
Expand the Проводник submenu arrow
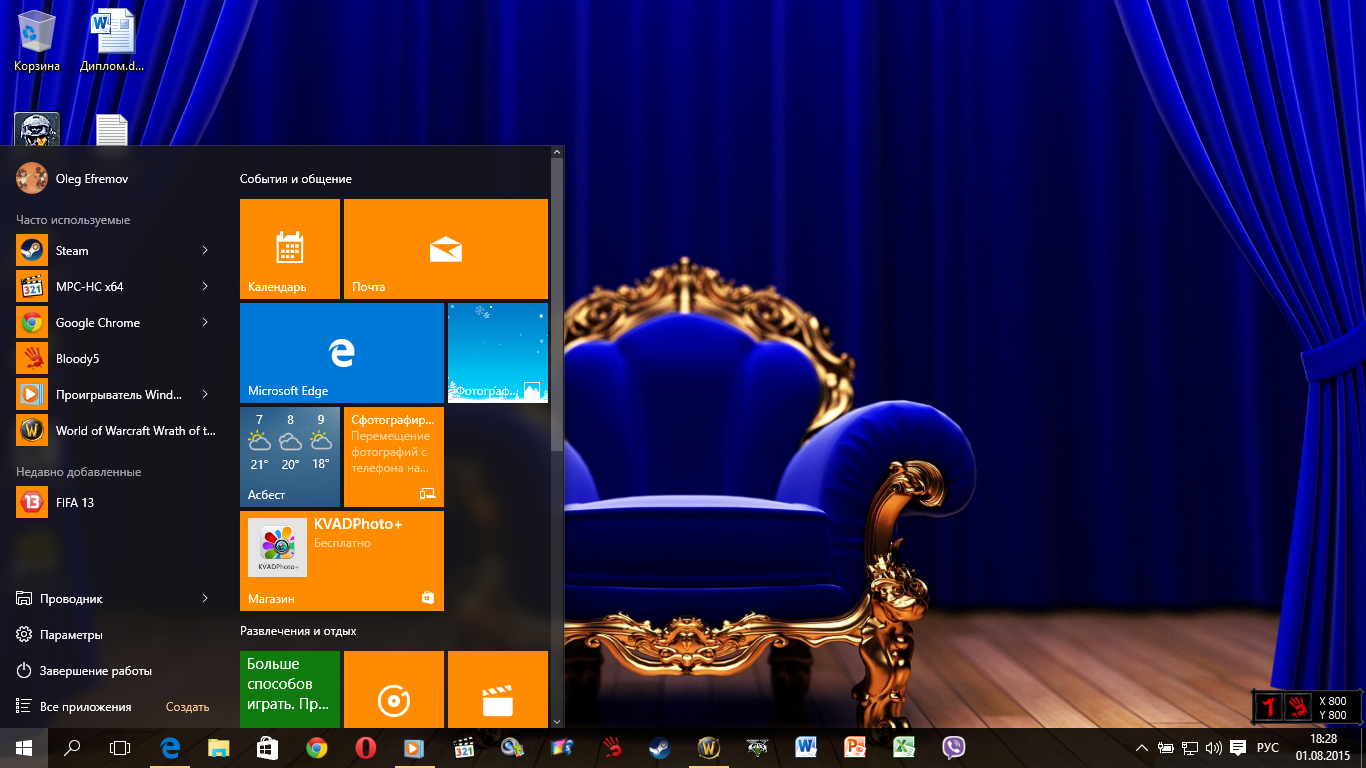click(x=205, y=598)
